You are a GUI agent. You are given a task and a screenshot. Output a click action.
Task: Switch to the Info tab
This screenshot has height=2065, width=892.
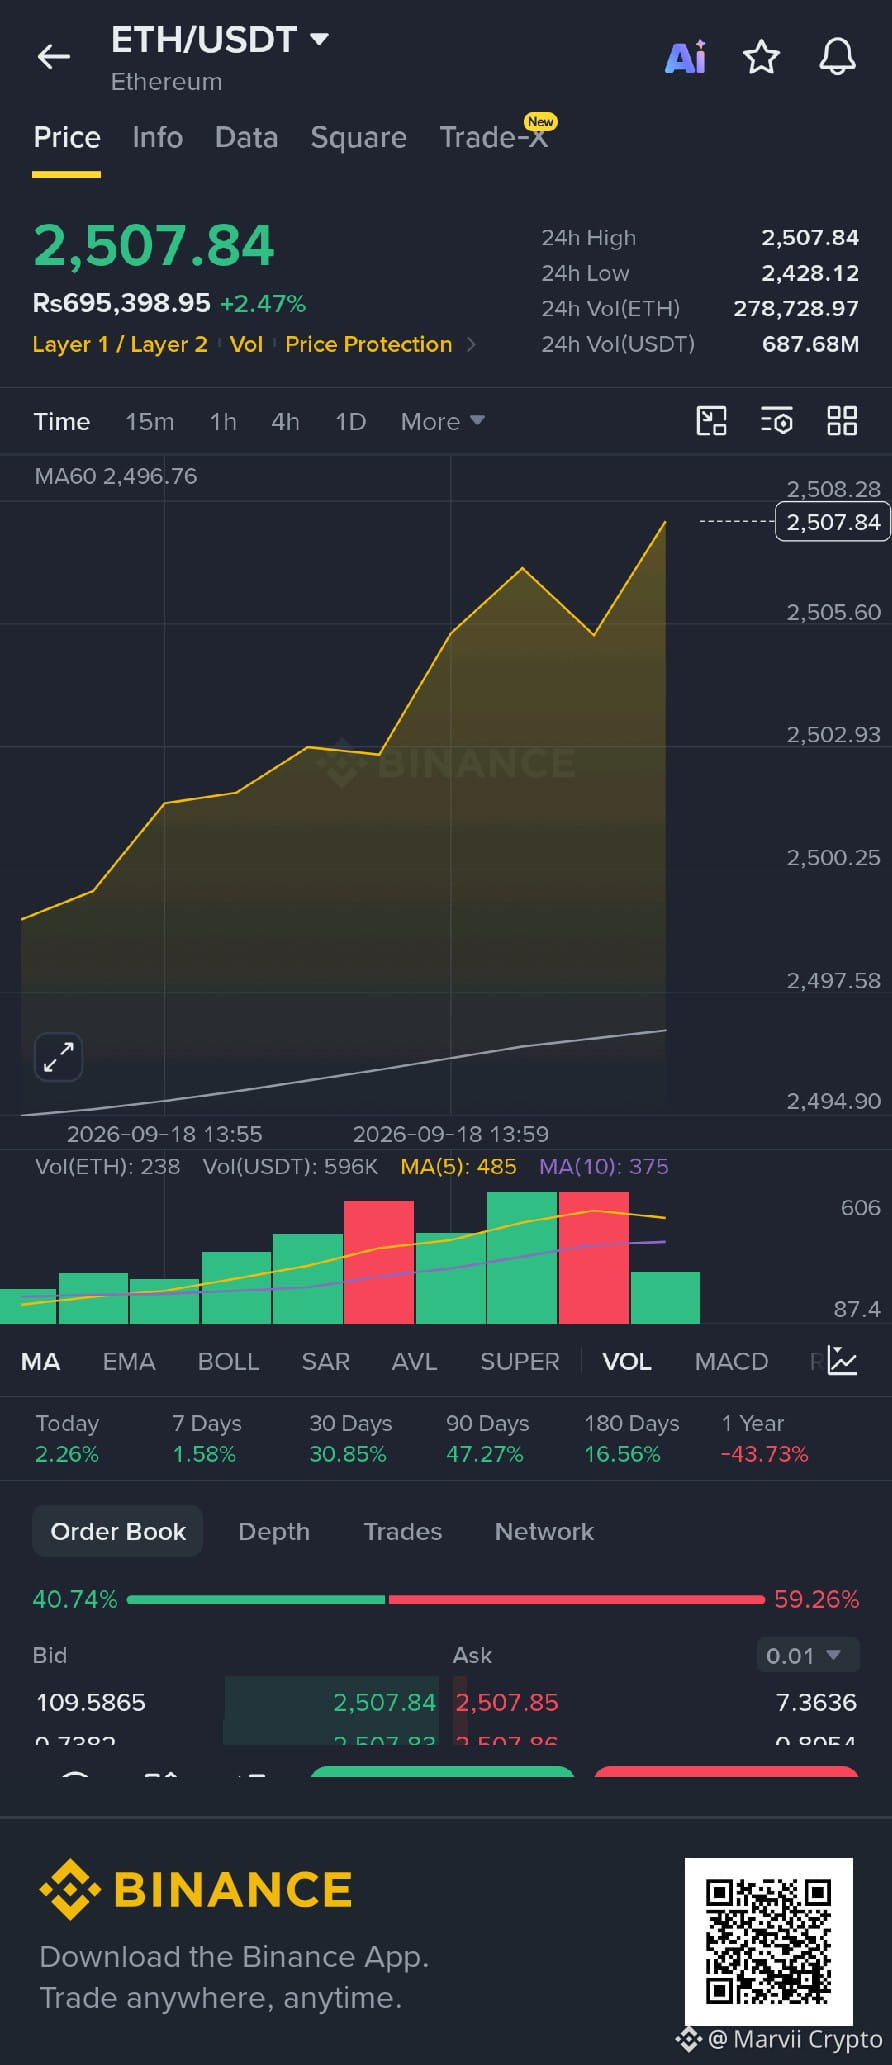158,137
